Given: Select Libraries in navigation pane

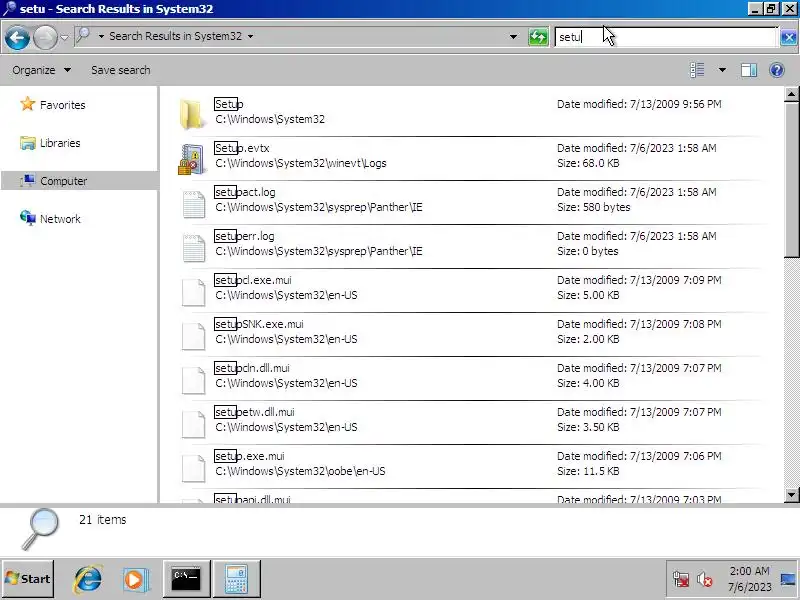Looking at the screenshot, I should 50,143.
